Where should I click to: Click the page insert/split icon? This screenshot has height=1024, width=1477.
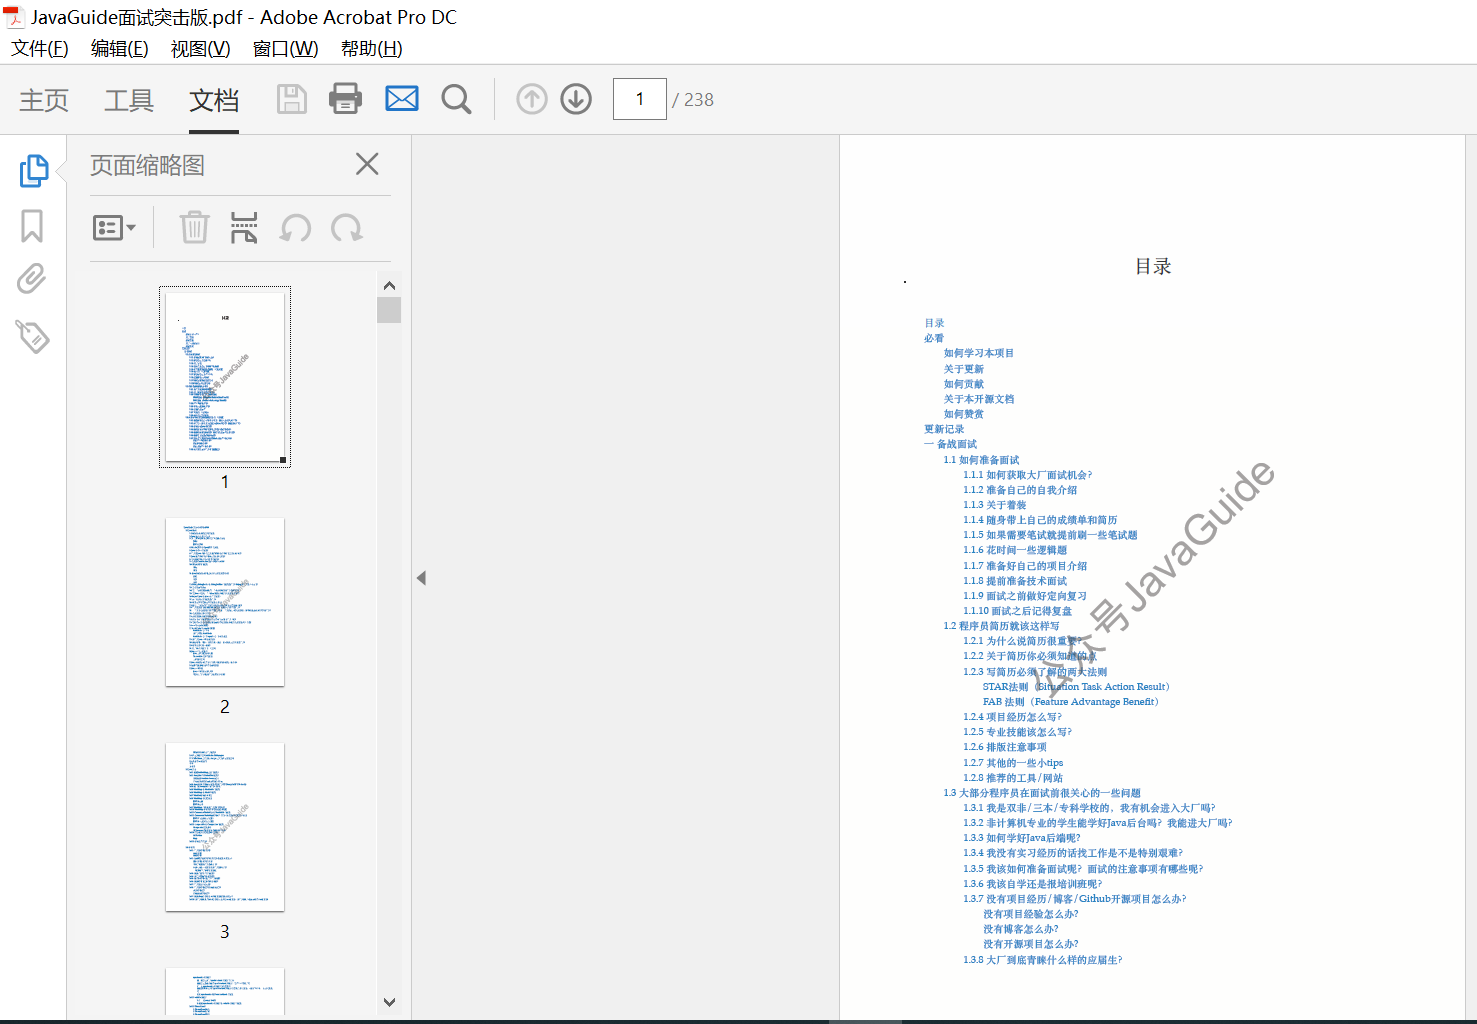tap(244, 228)
